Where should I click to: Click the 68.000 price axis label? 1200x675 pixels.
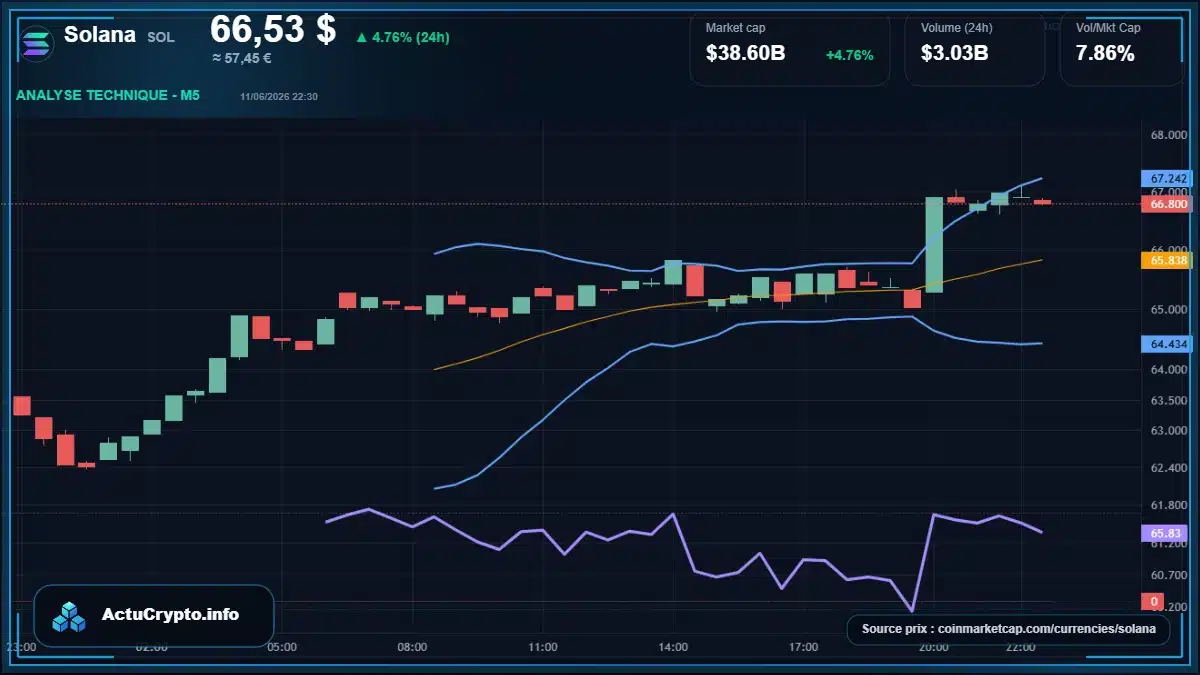[x=1168, y=135]
